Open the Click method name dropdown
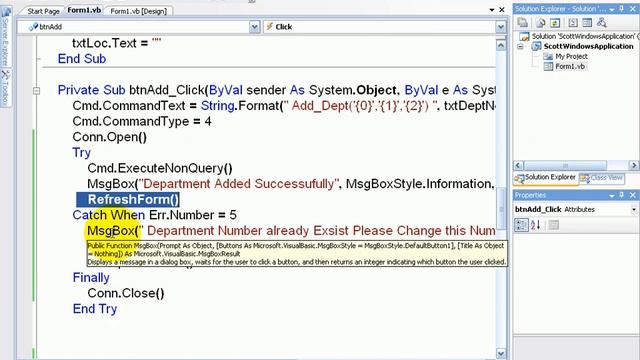 pyautogui.click(x=500, y=27)
